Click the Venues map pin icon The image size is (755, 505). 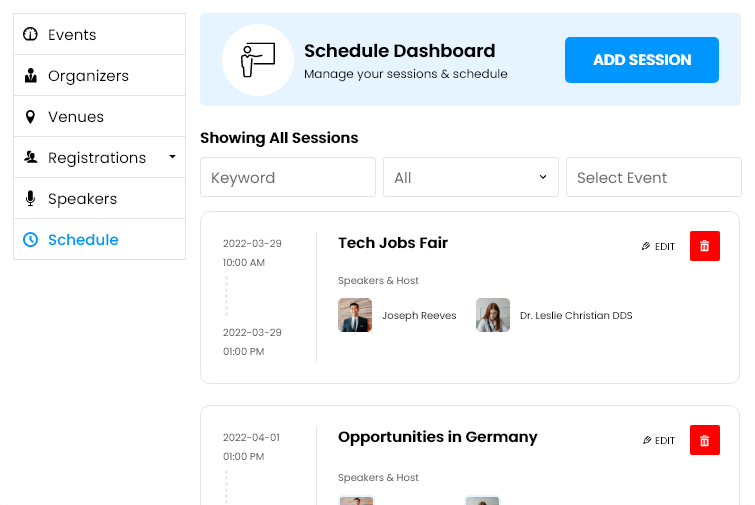point(30,117)
